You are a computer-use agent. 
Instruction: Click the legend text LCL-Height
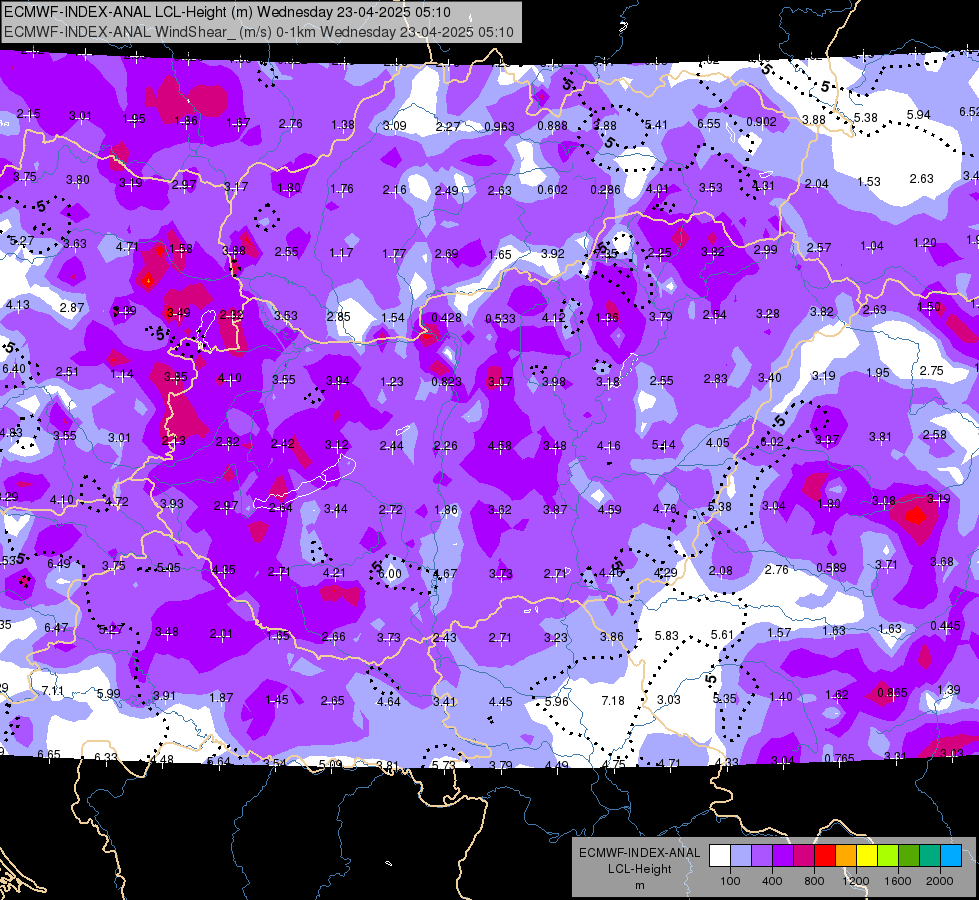(639, 869)
